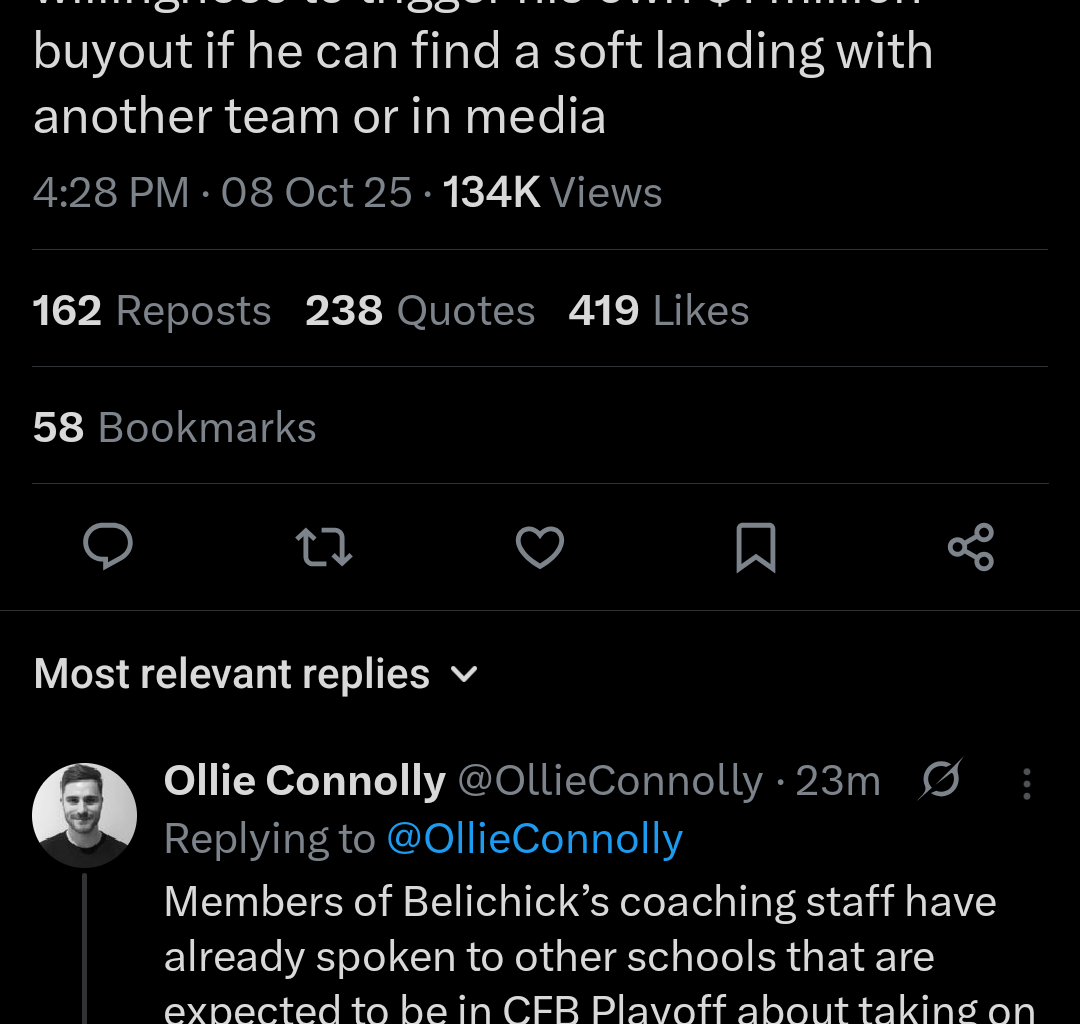Tap the Grok icon on Ollie's reply
The width and height of the screenshot is (1080, 1024).
click(x=940, y=780)
